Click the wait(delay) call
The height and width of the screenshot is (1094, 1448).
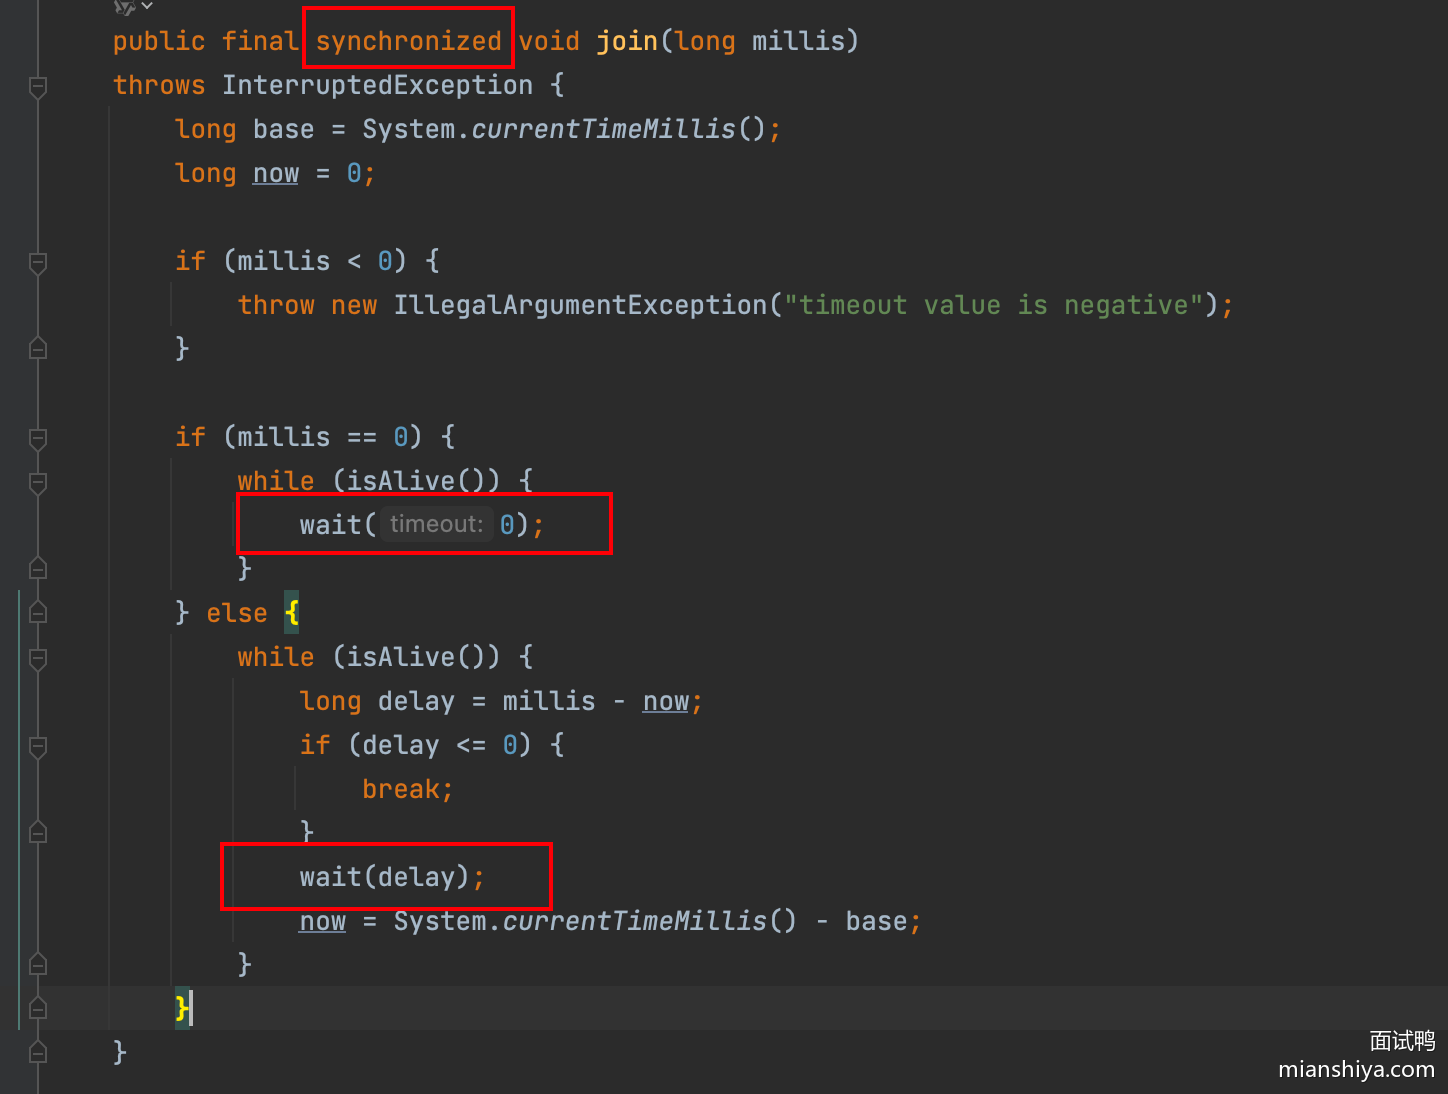pyautogui.click(x=384, y=877)
